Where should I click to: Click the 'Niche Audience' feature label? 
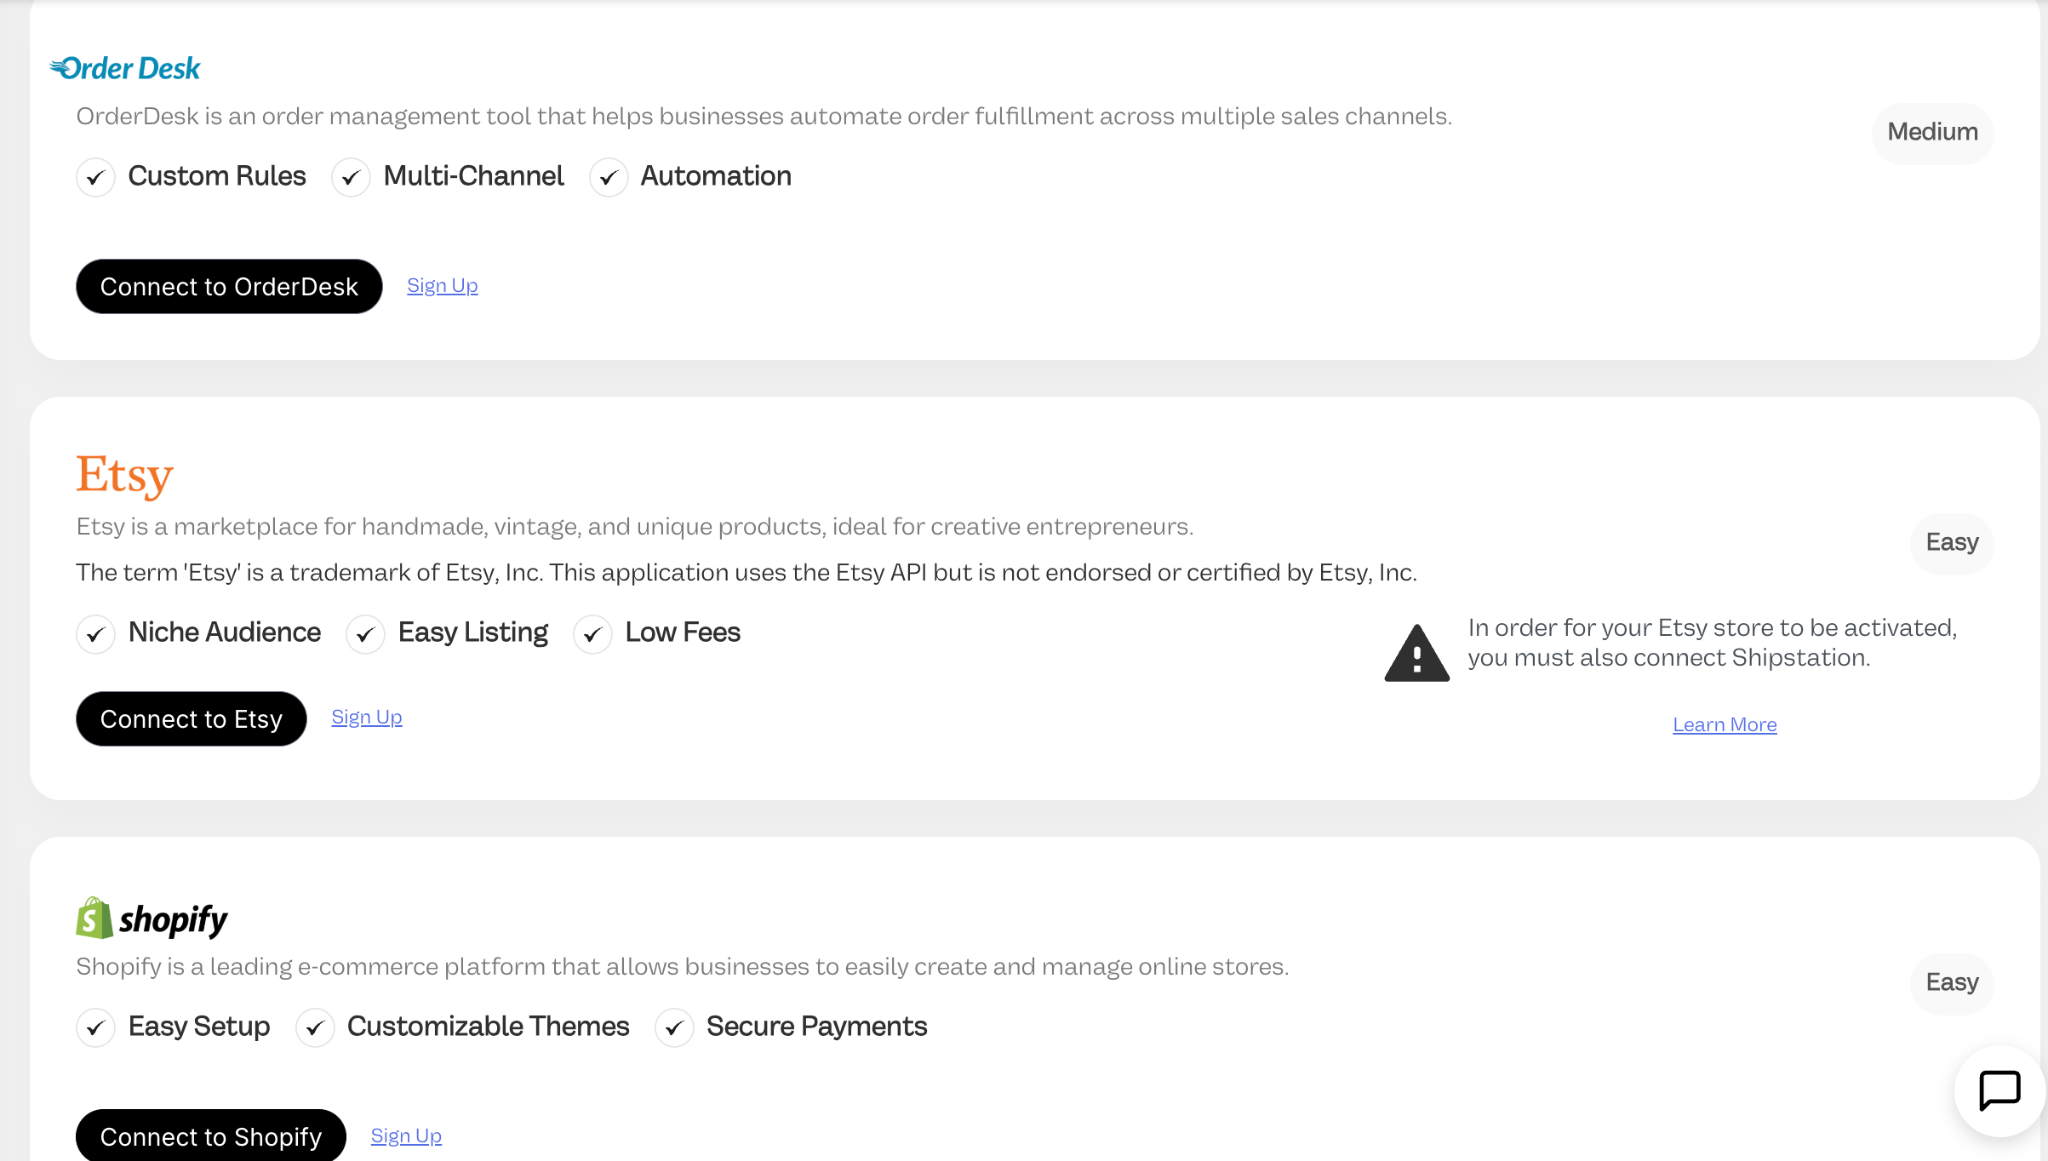225,632
